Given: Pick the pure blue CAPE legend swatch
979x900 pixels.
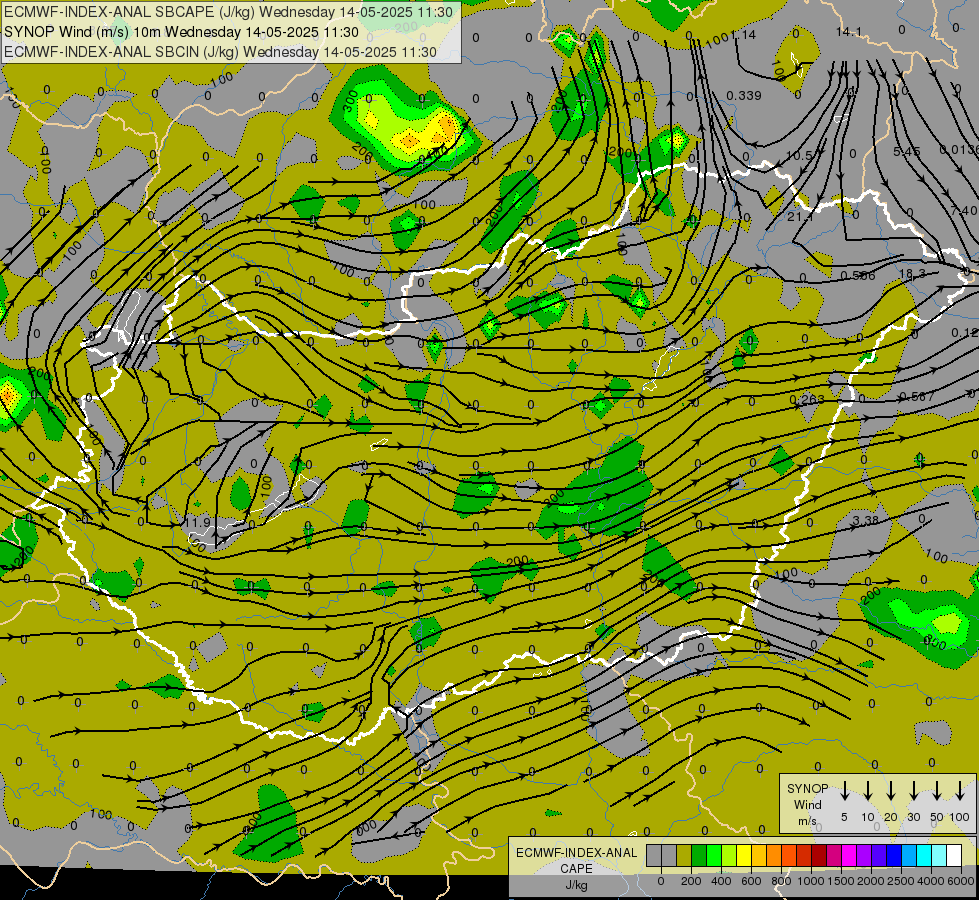Looking at the screenshot, I should [x=893, y=855].
